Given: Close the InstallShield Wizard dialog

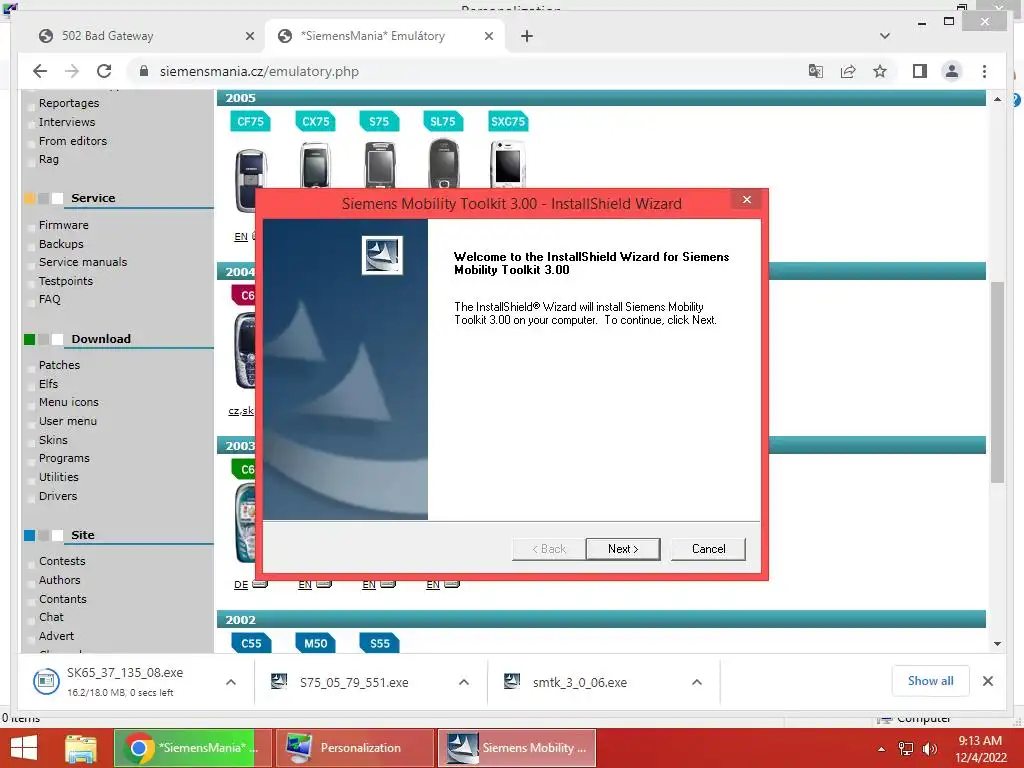Looking at the screenshot, I should click(x=746, y=200).
